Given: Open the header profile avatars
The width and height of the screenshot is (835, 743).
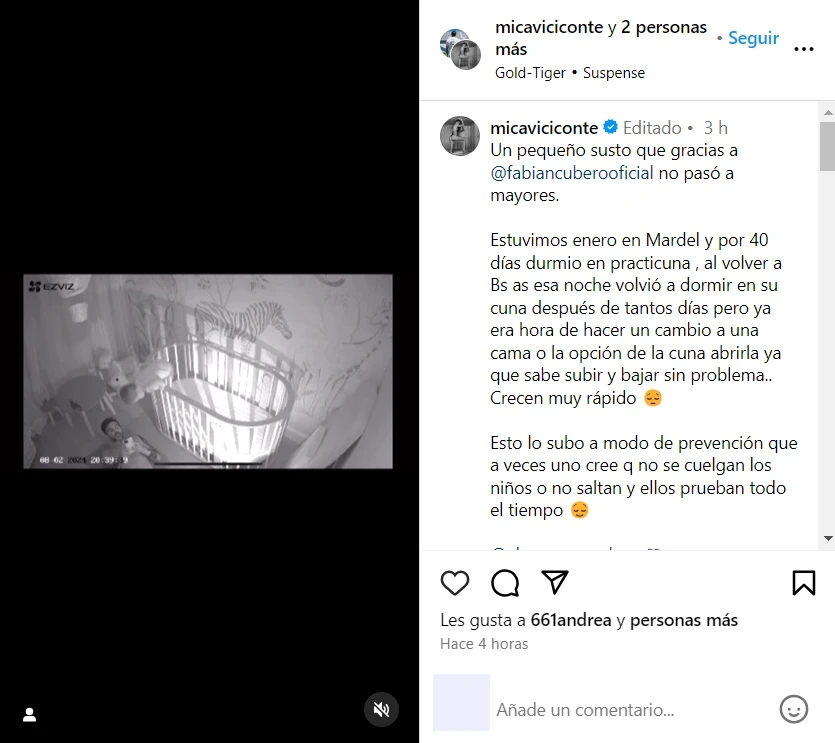Looking at the screenshot, I should click(461, 49).
